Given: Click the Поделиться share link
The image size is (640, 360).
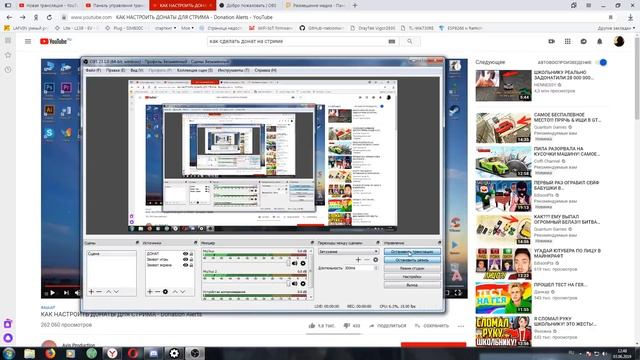Looking at the screenshot, I should click(388, 326).
